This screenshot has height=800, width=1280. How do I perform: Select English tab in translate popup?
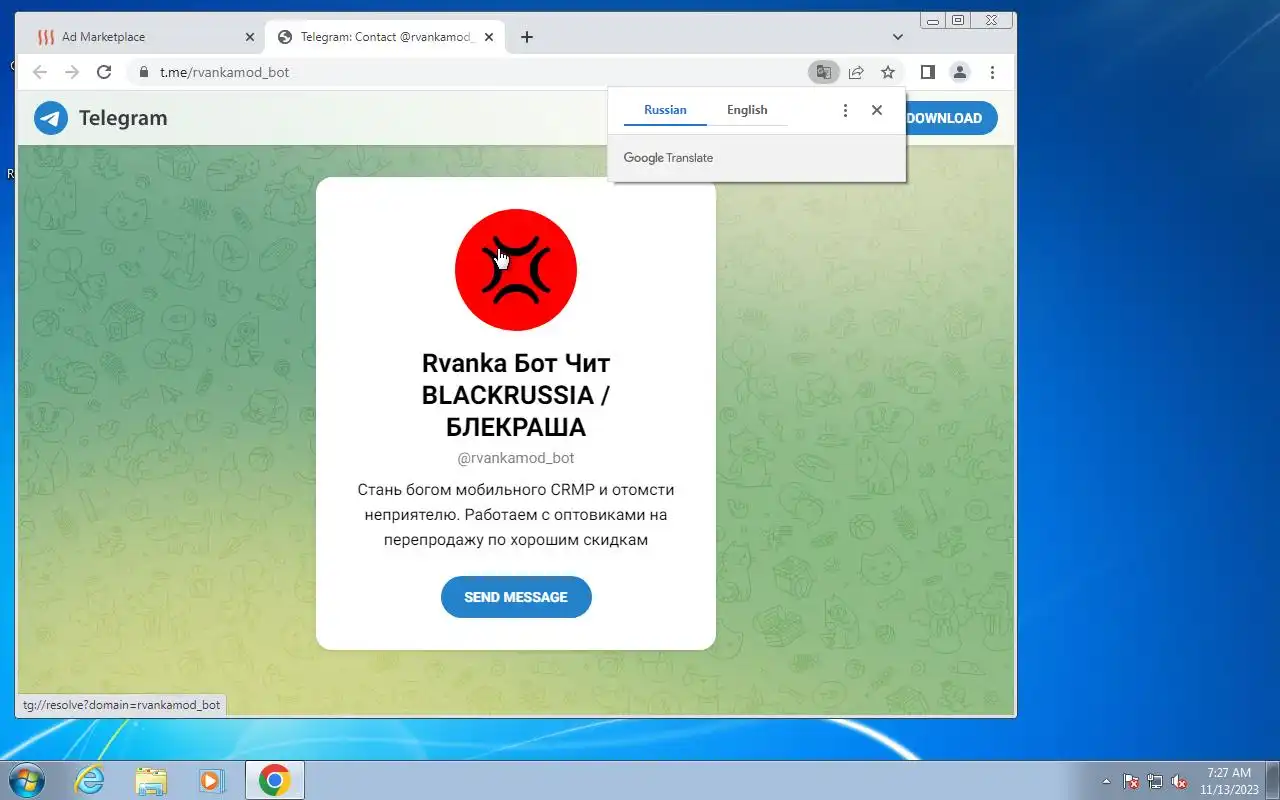[747, 110]
